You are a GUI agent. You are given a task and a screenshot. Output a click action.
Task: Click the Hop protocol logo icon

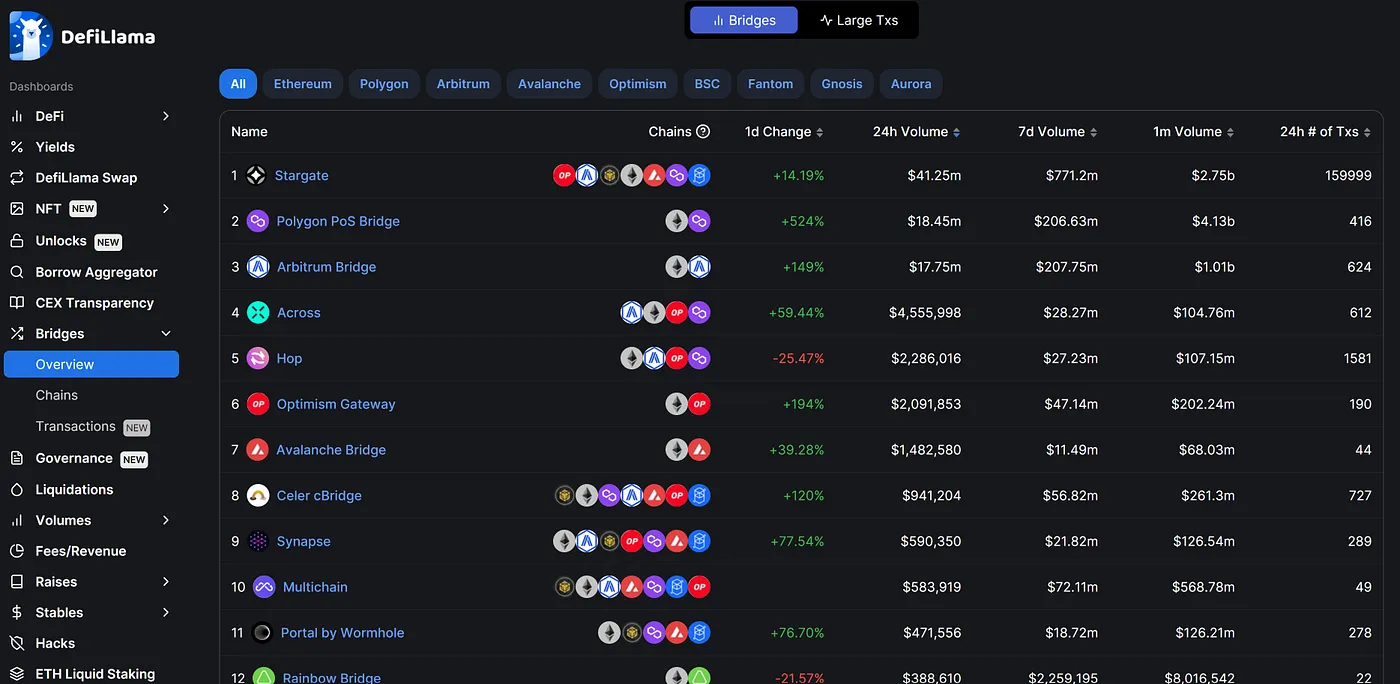[258, 359]
